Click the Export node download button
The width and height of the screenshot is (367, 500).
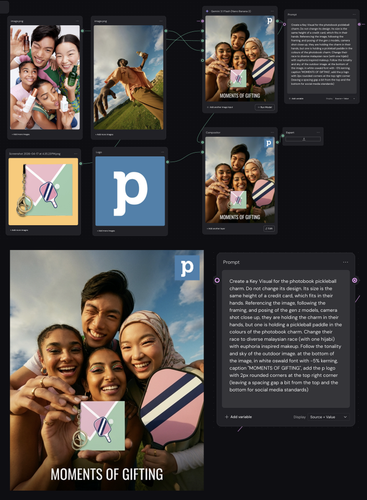pos(303,139)
